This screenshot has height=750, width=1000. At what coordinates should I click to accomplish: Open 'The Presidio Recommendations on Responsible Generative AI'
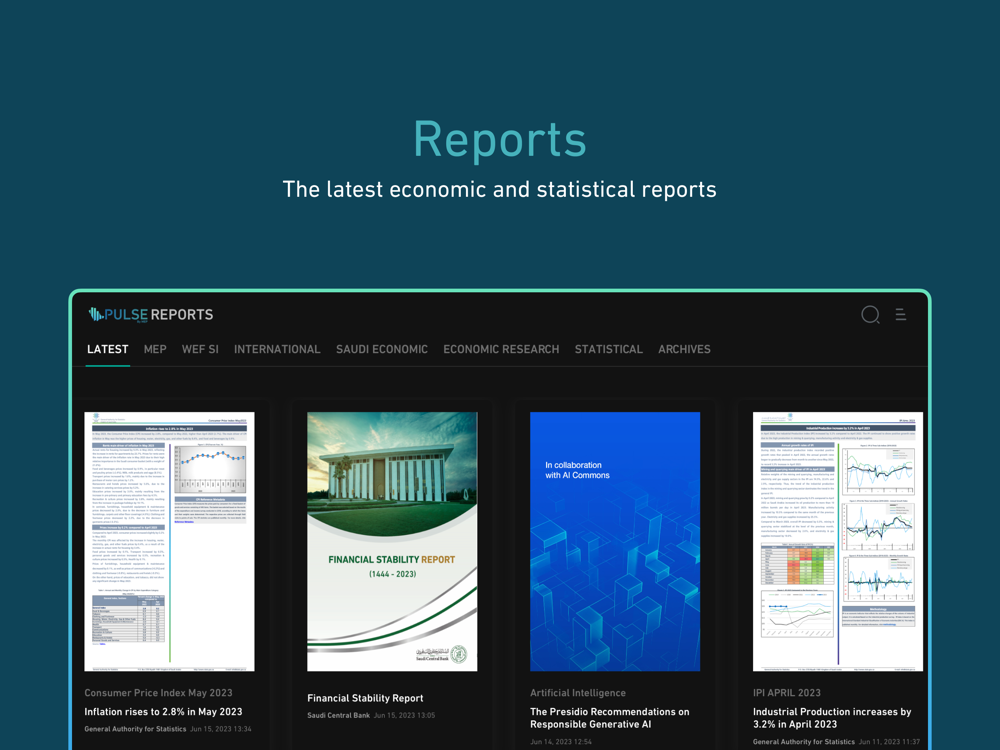pos(610,718)
